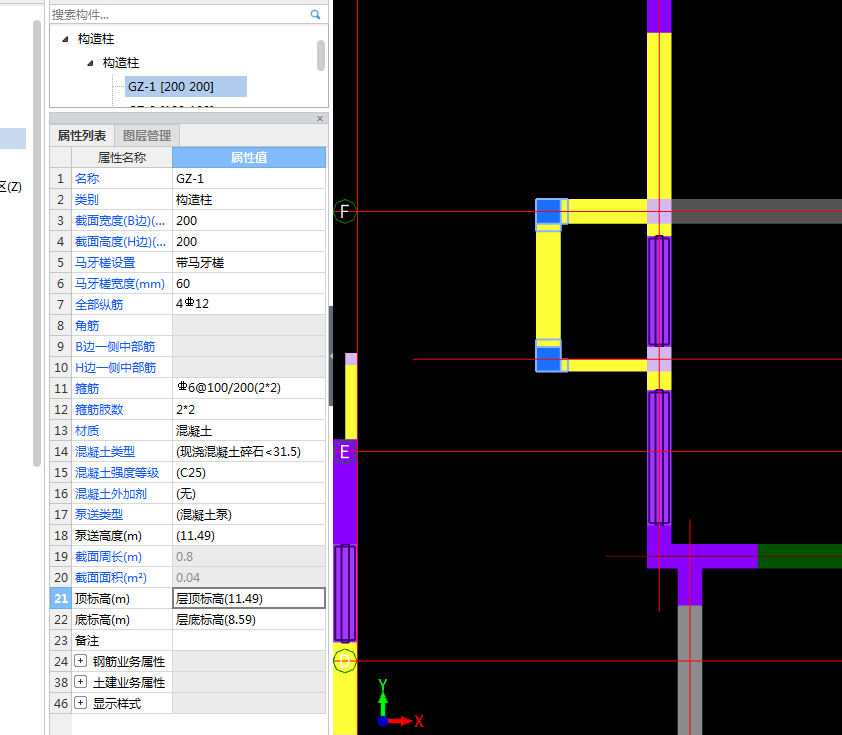Click the 马牙槎设置 value 带马牙槎
Image resolution: width=842 pixels, height=735 pixels.
coord(249,263)
